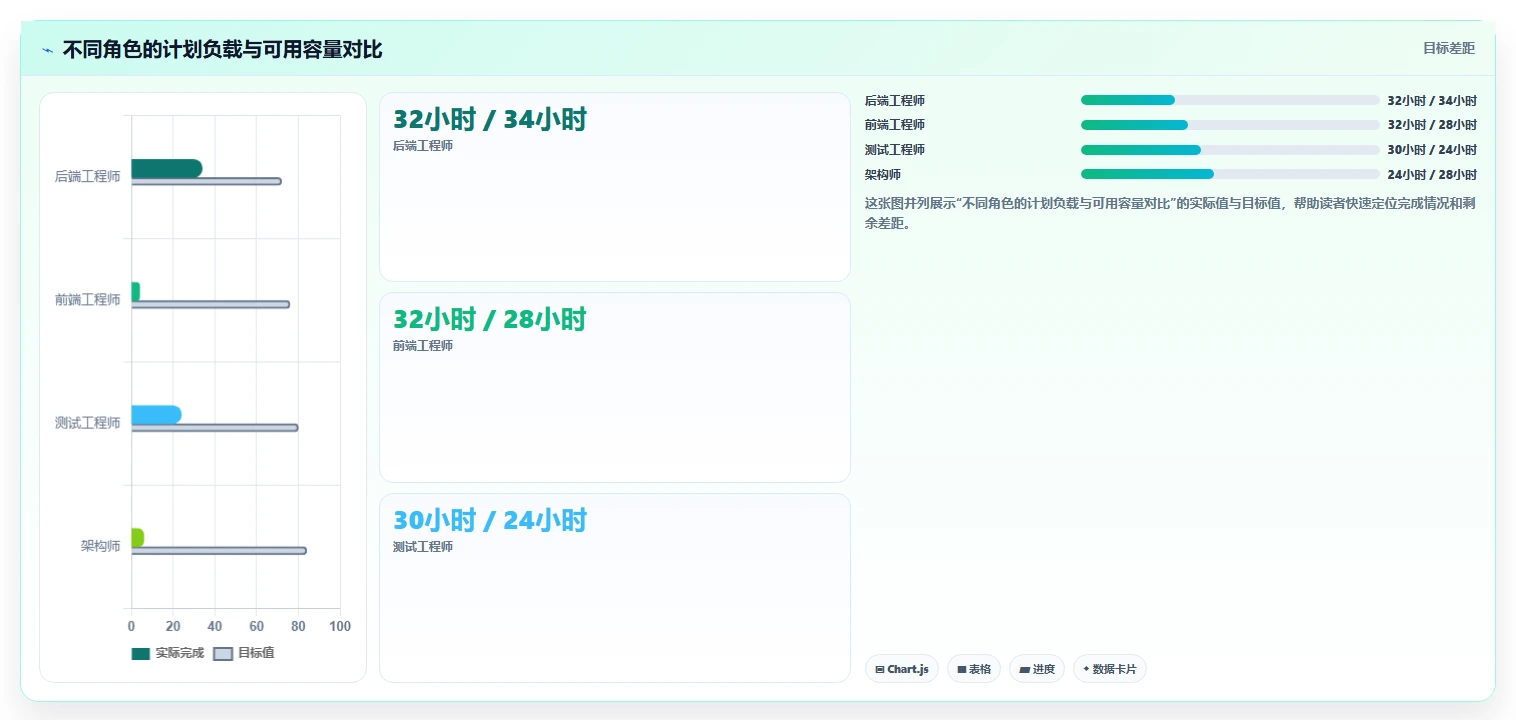Click 架构师 target bar in chart
Image resolution: width=1516 pixels, height=720 pixels.
pos(218,551)
